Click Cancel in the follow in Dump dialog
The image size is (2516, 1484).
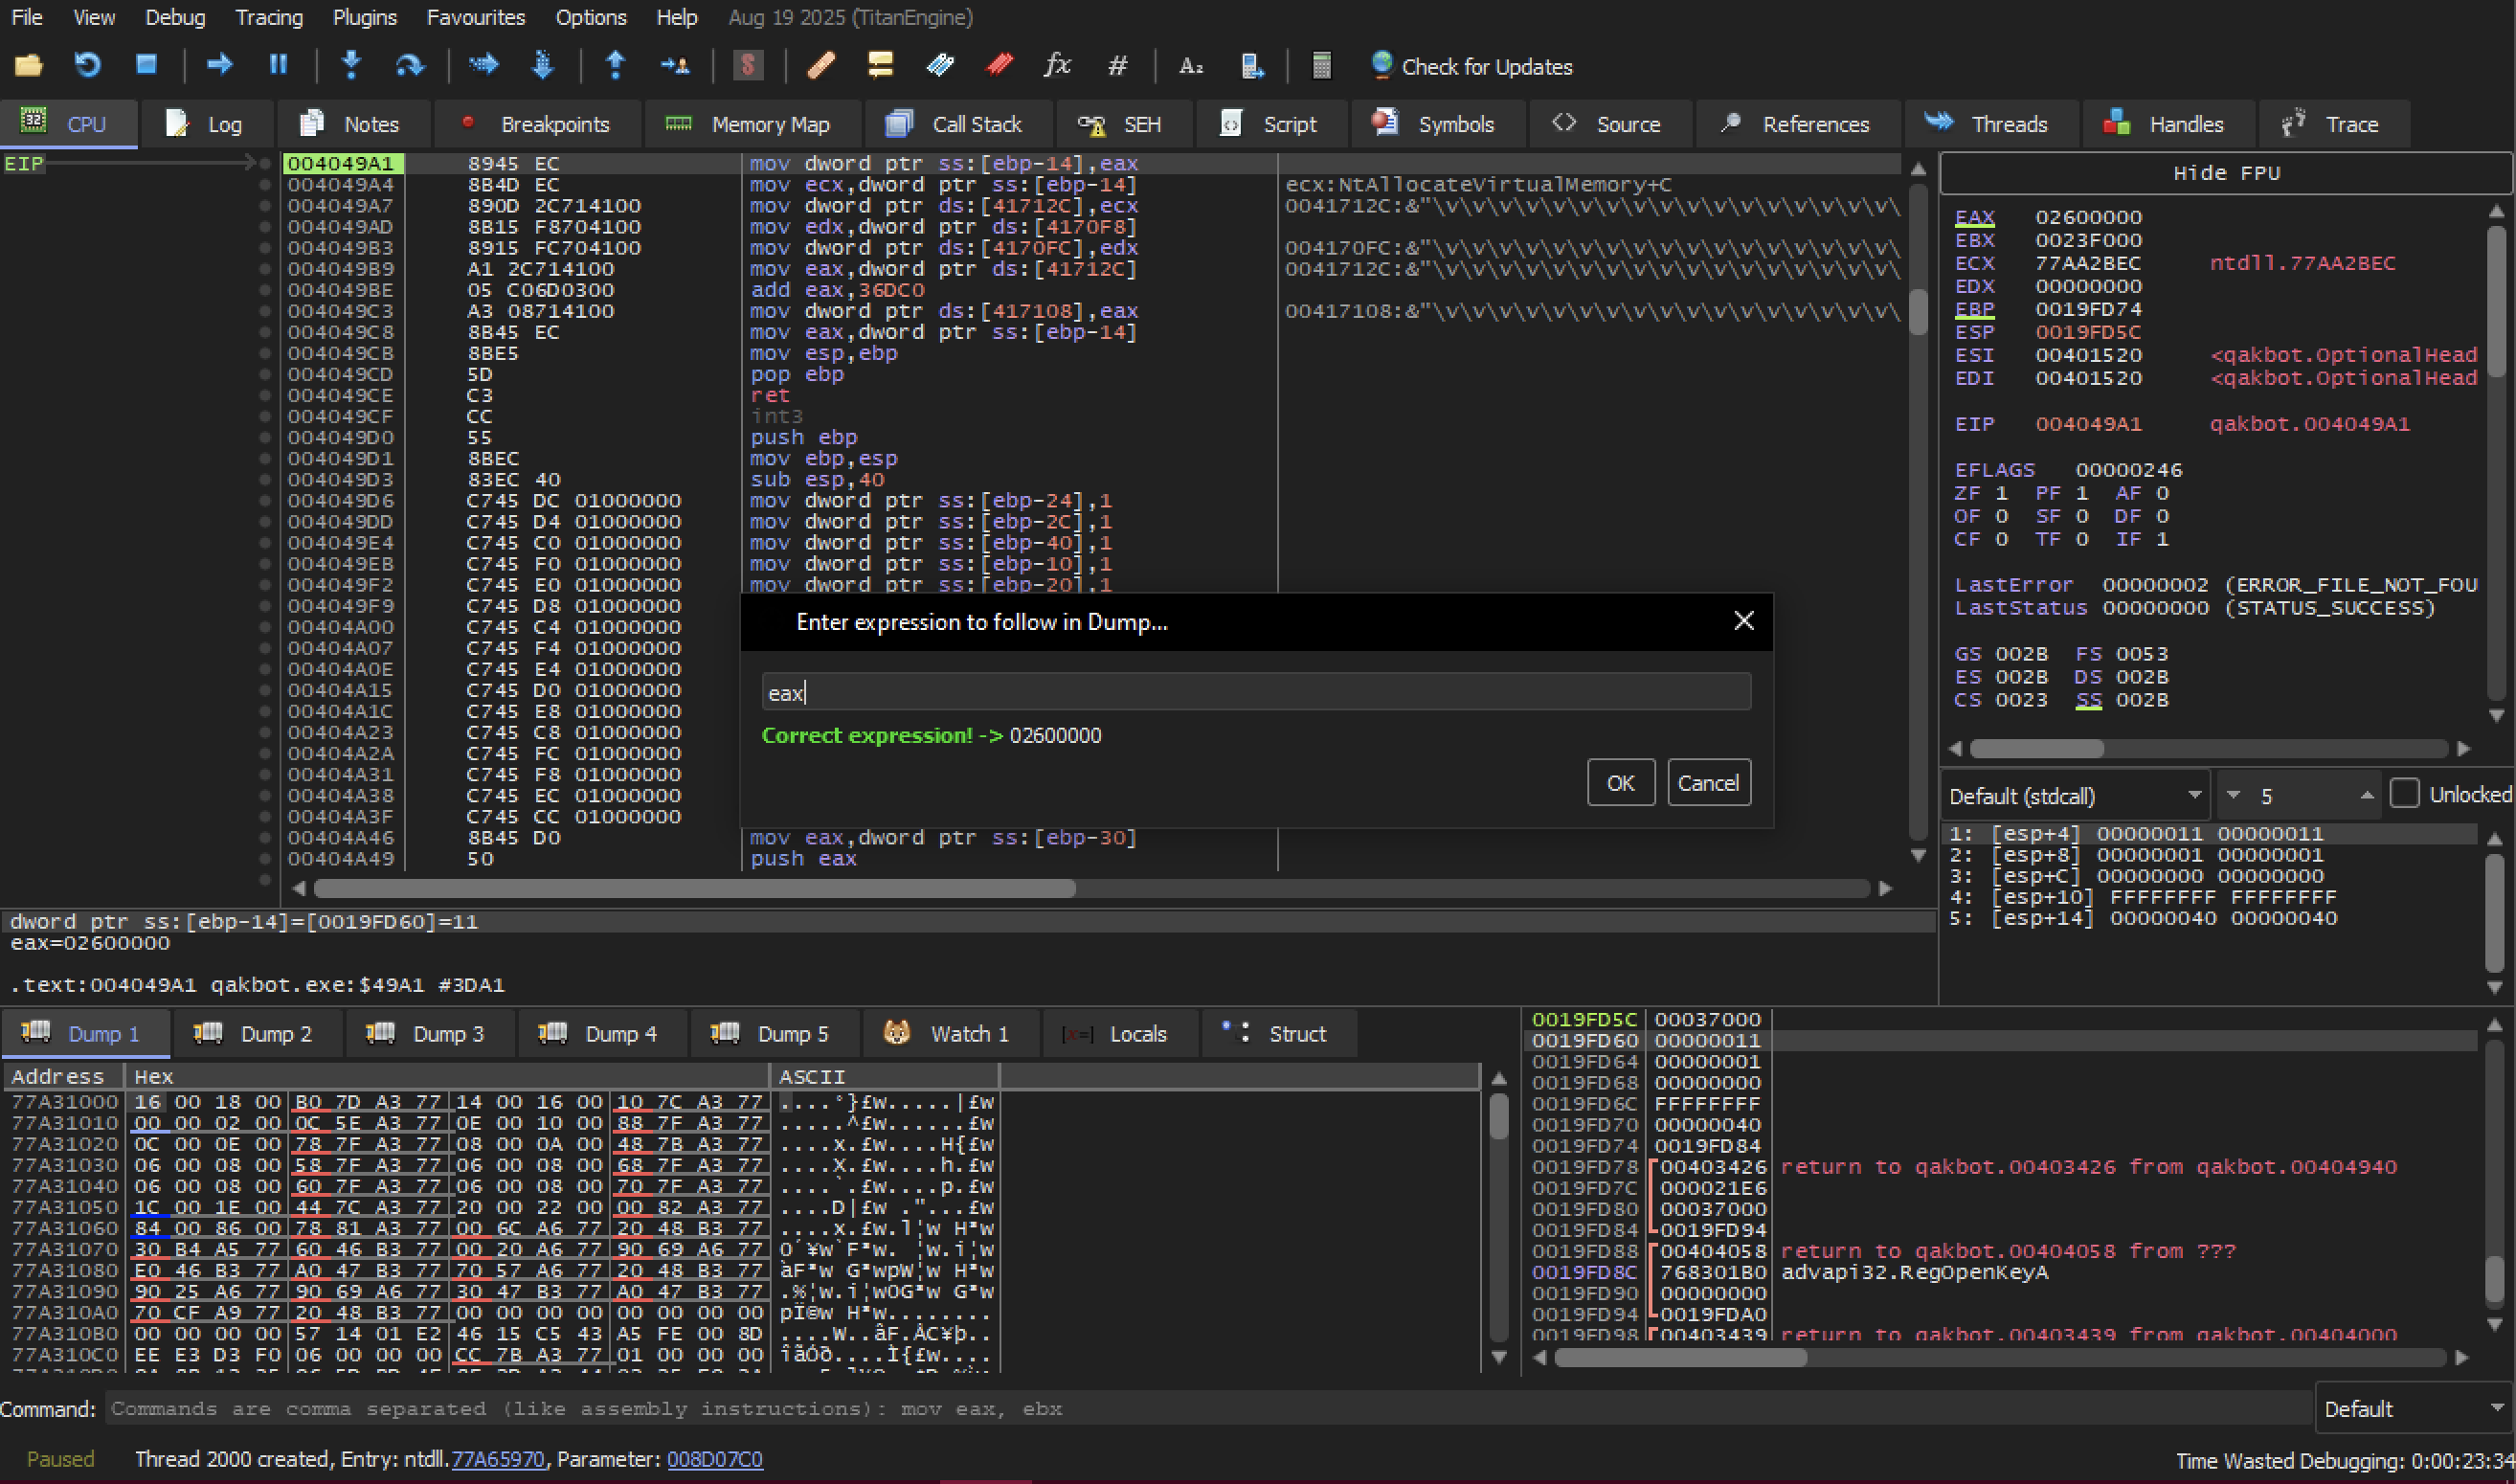[x=1708, y=783]
